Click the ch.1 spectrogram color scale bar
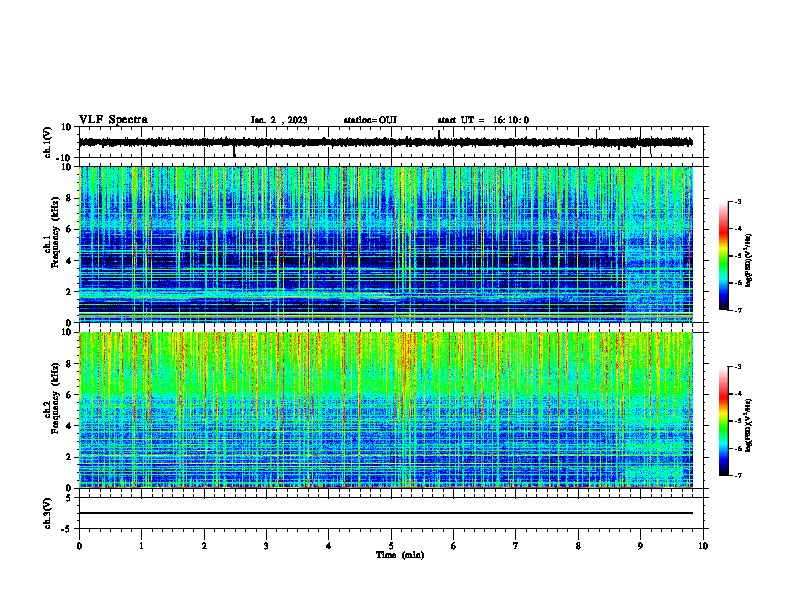The width and height of the screenshot is (792, 612). coord(724,256)
